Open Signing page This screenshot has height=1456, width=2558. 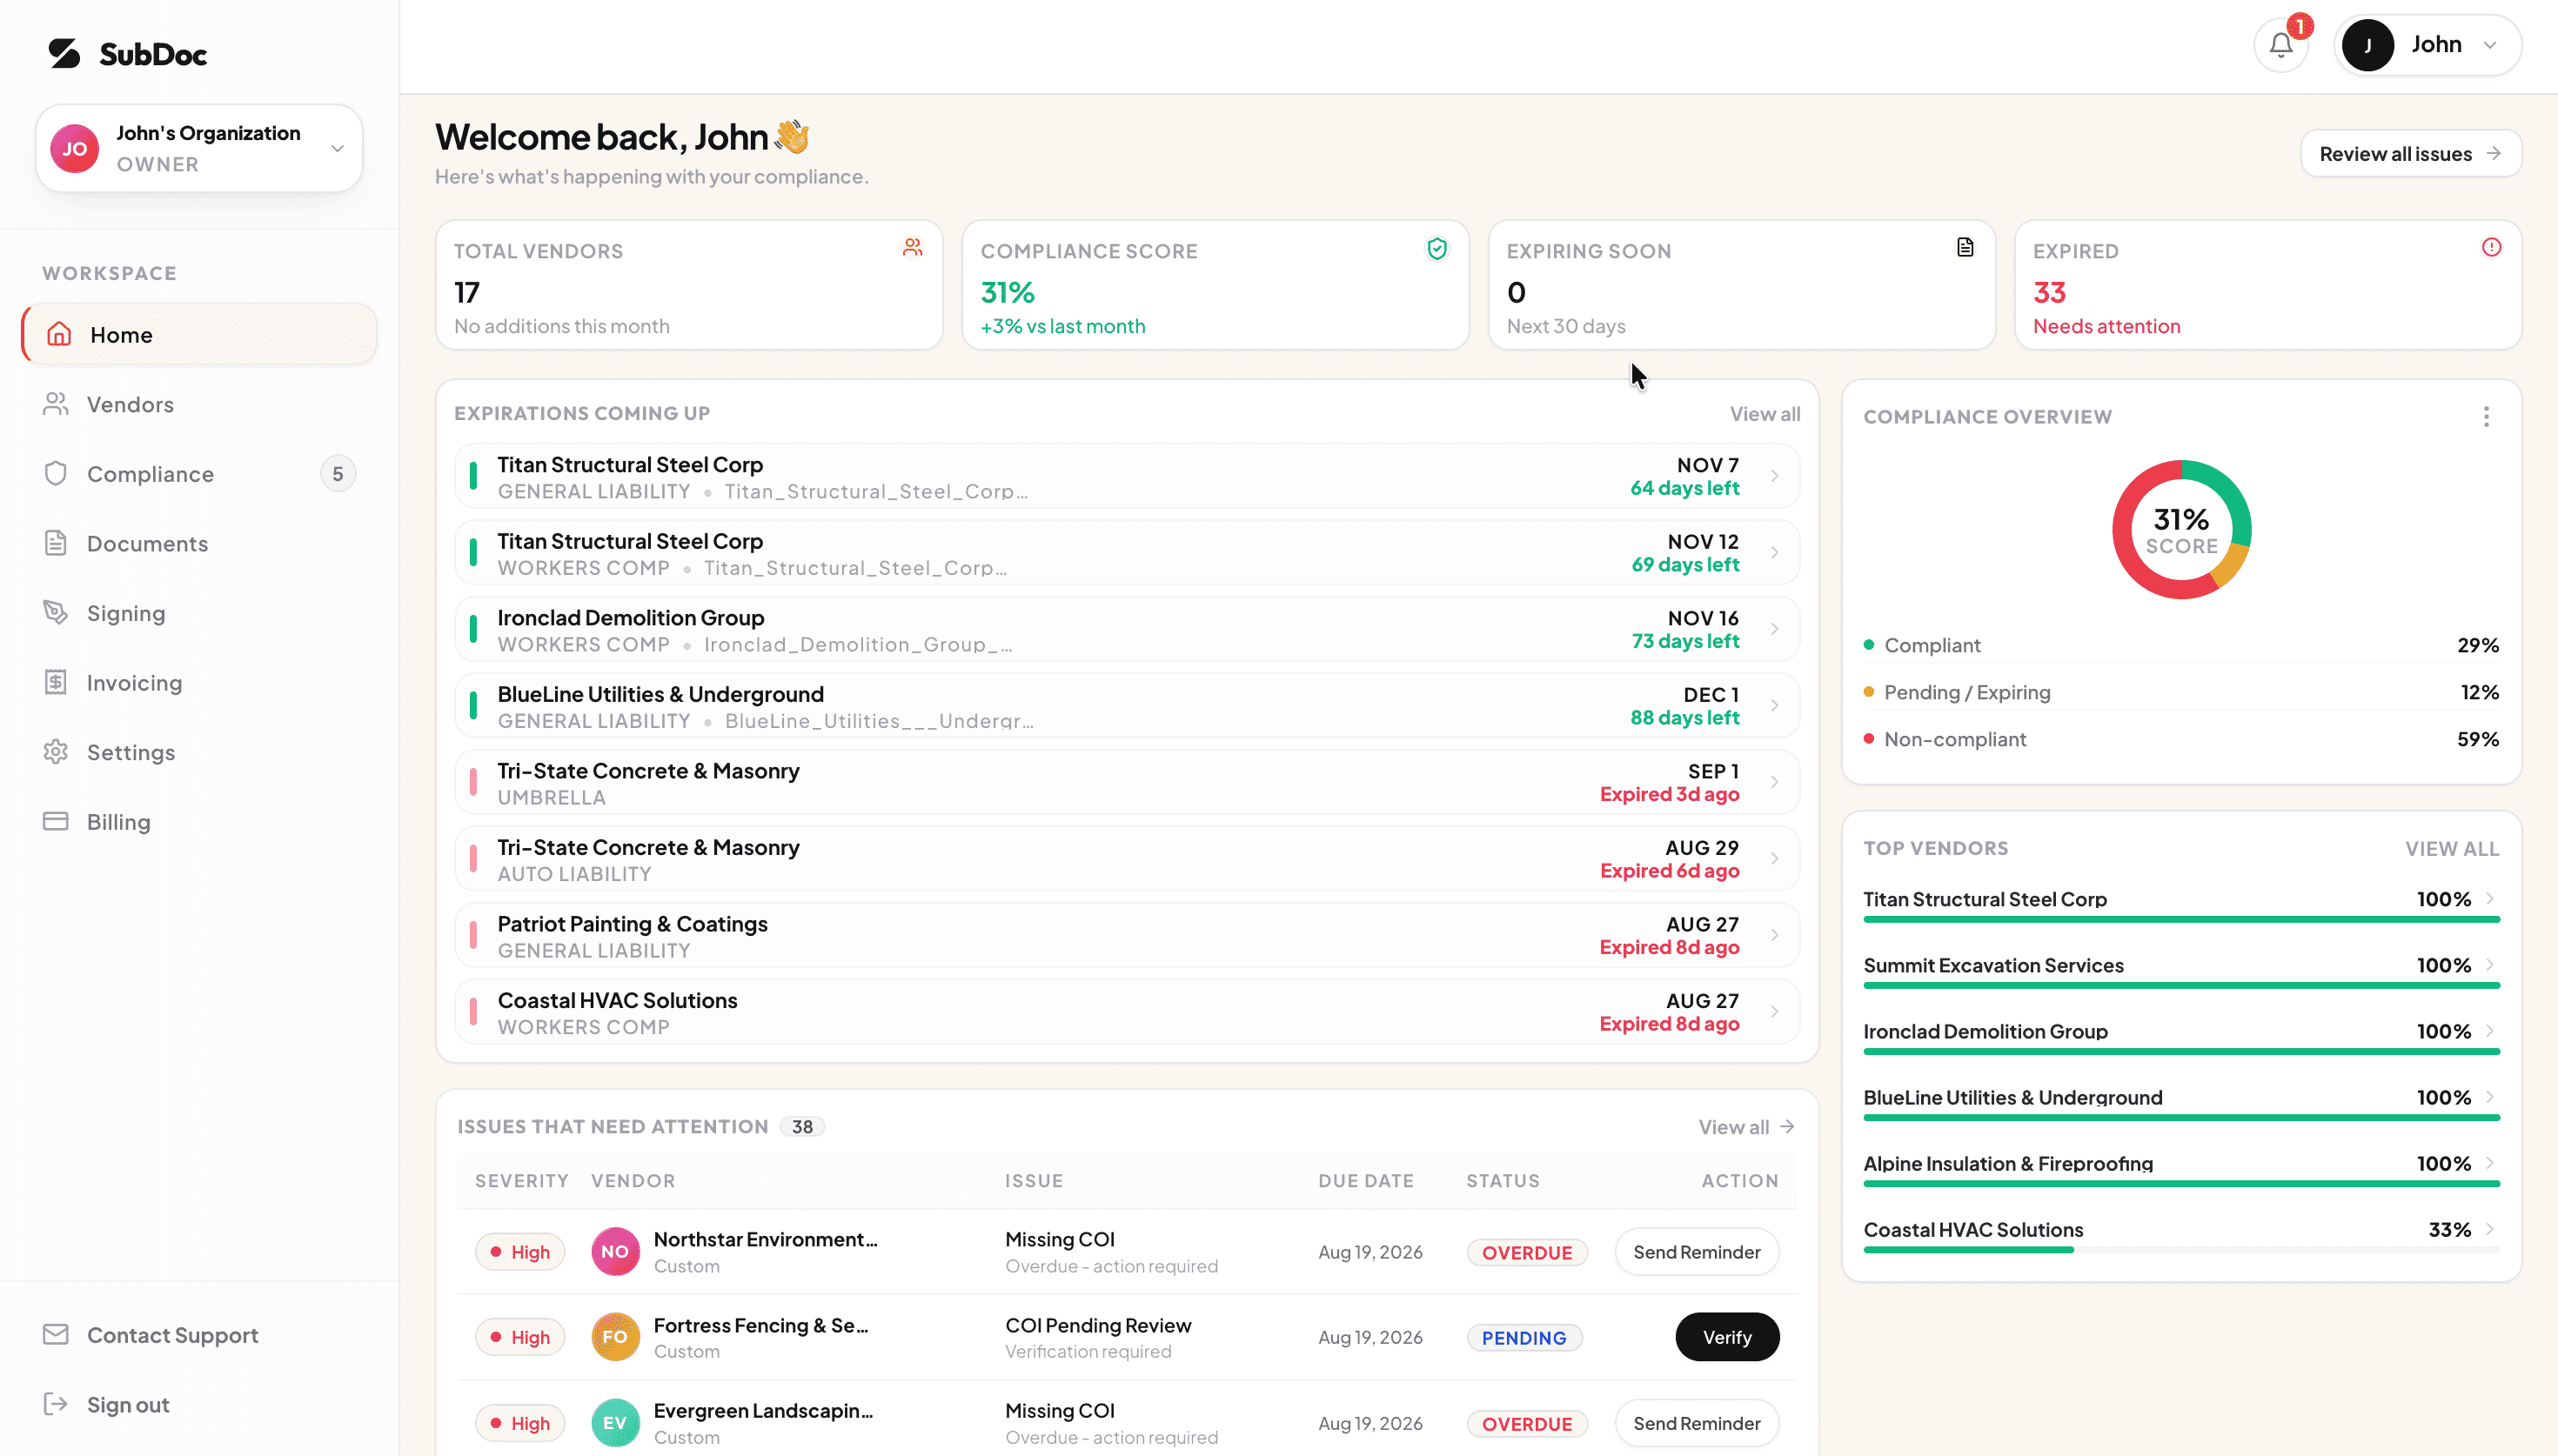pyautogui.click(x=199, y=613)
